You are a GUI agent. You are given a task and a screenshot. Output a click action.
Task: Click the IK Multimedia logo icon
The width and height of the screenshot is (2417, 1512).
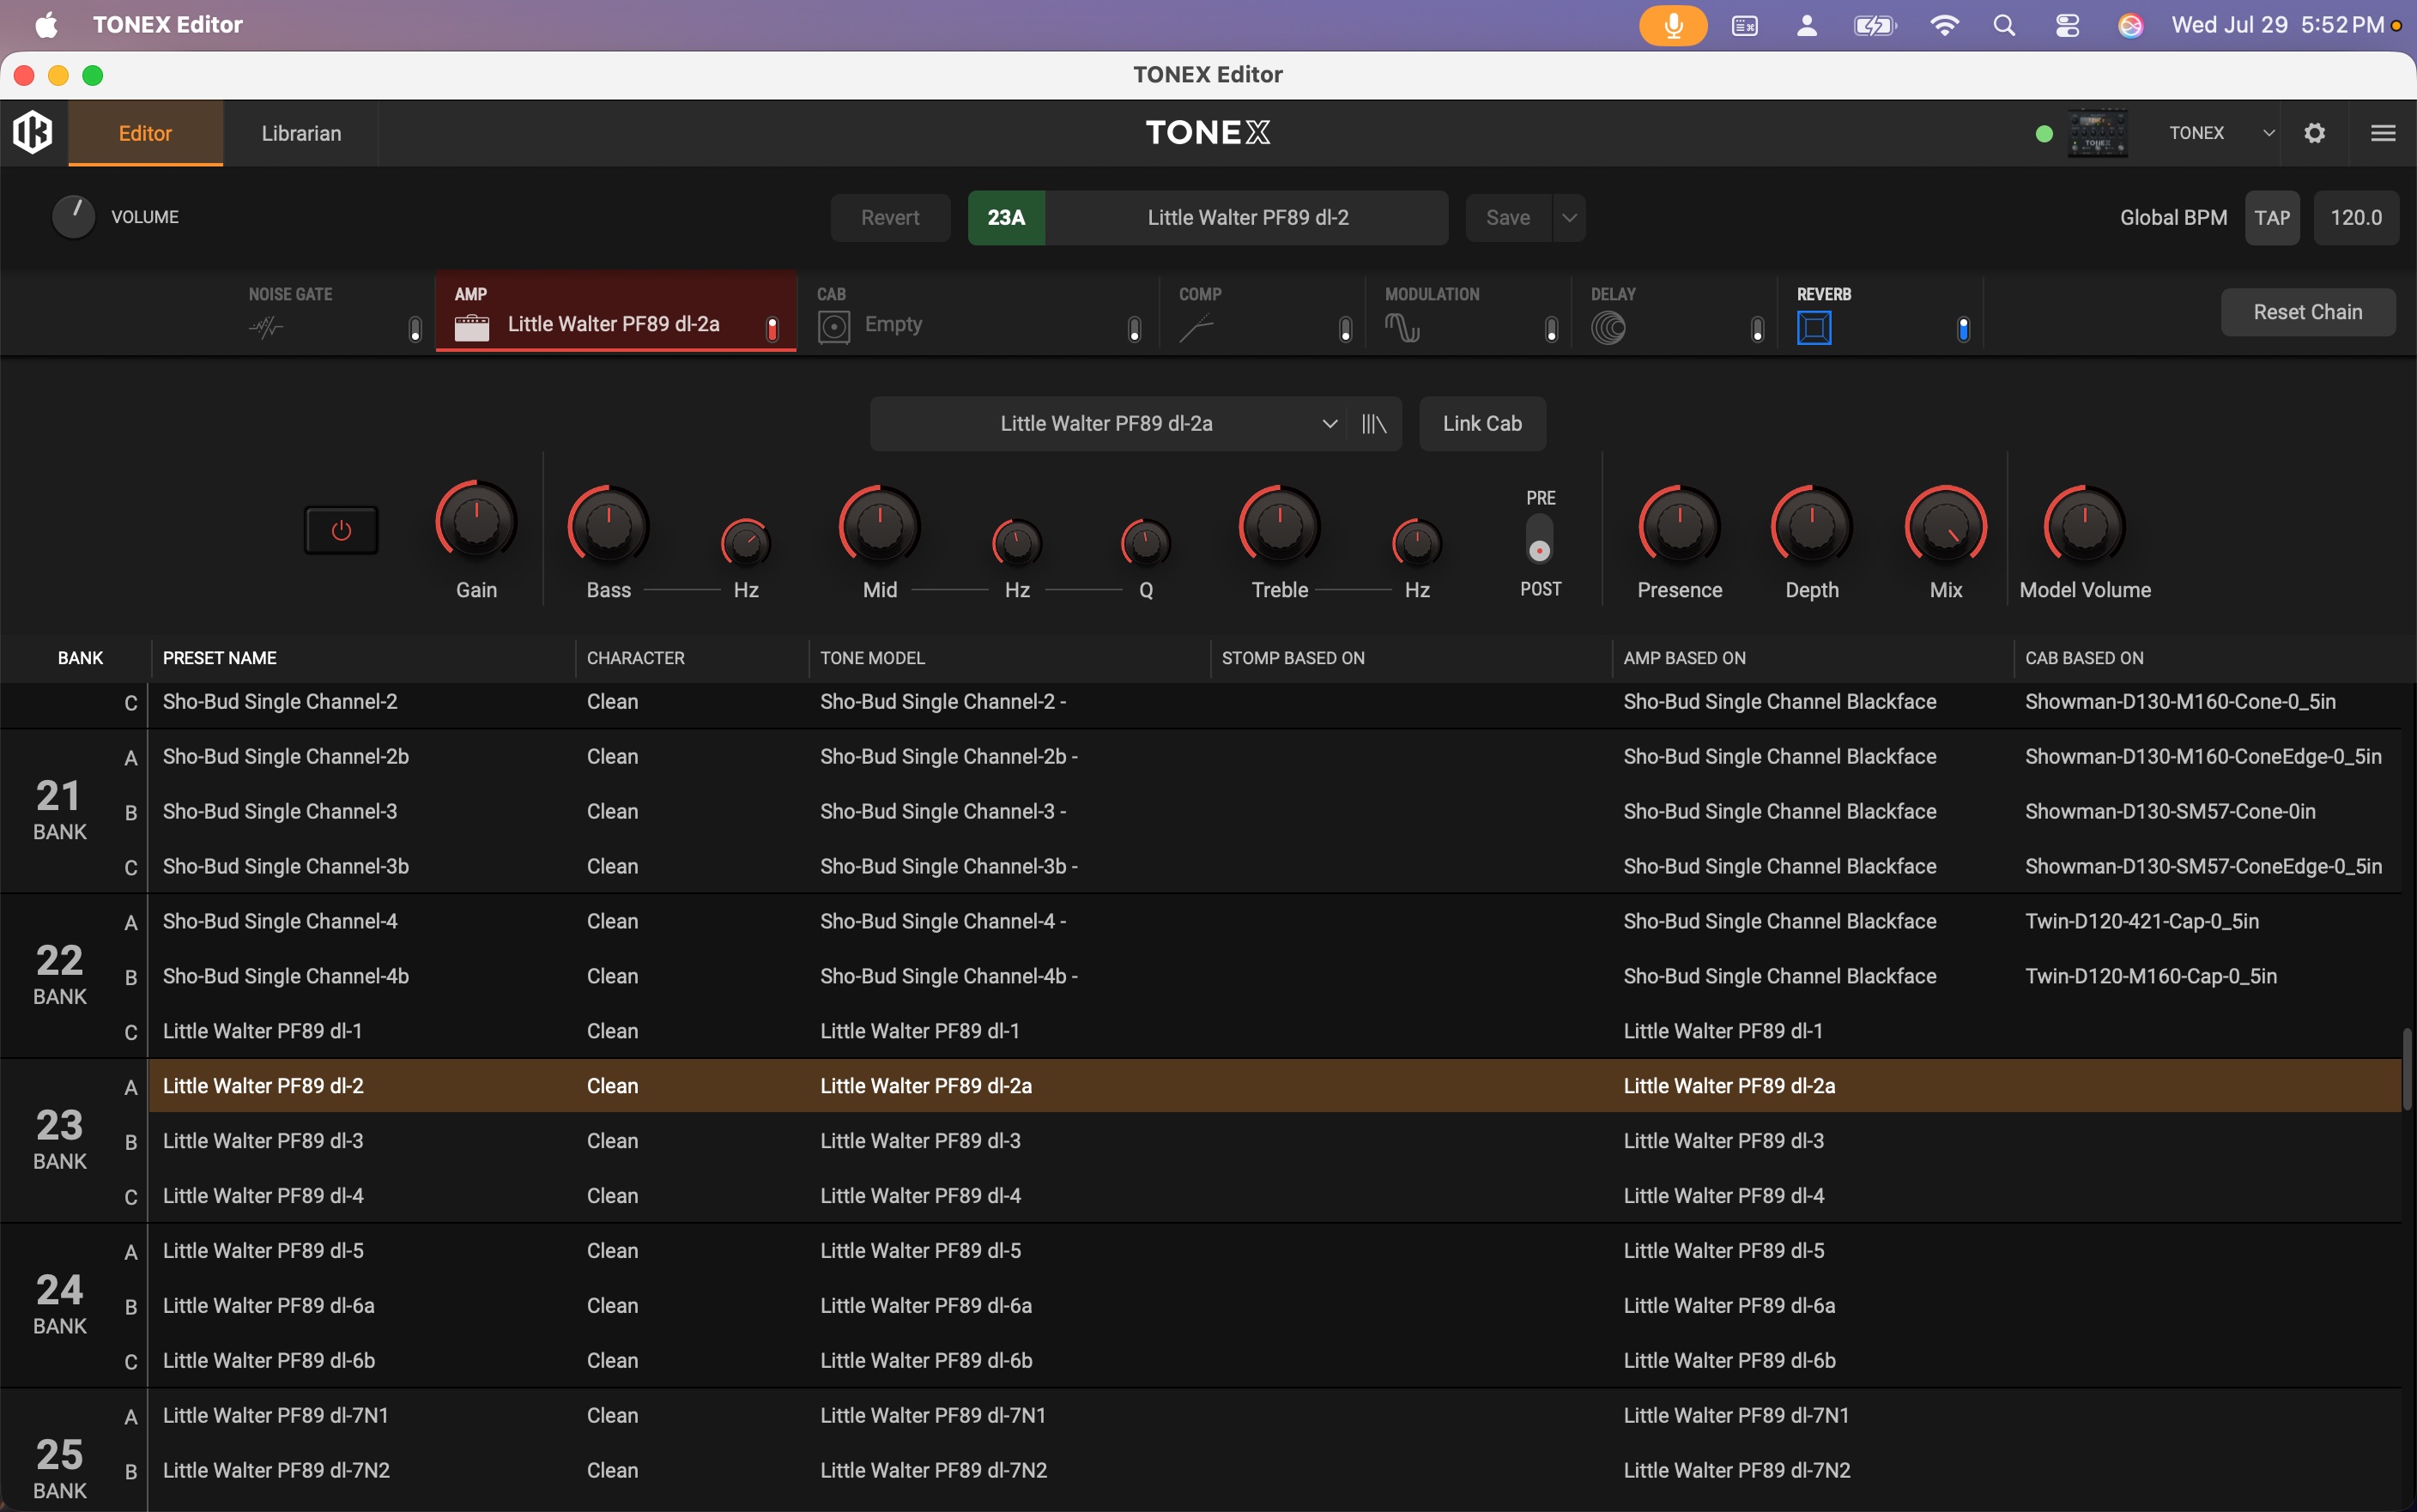tap(33, 132)
